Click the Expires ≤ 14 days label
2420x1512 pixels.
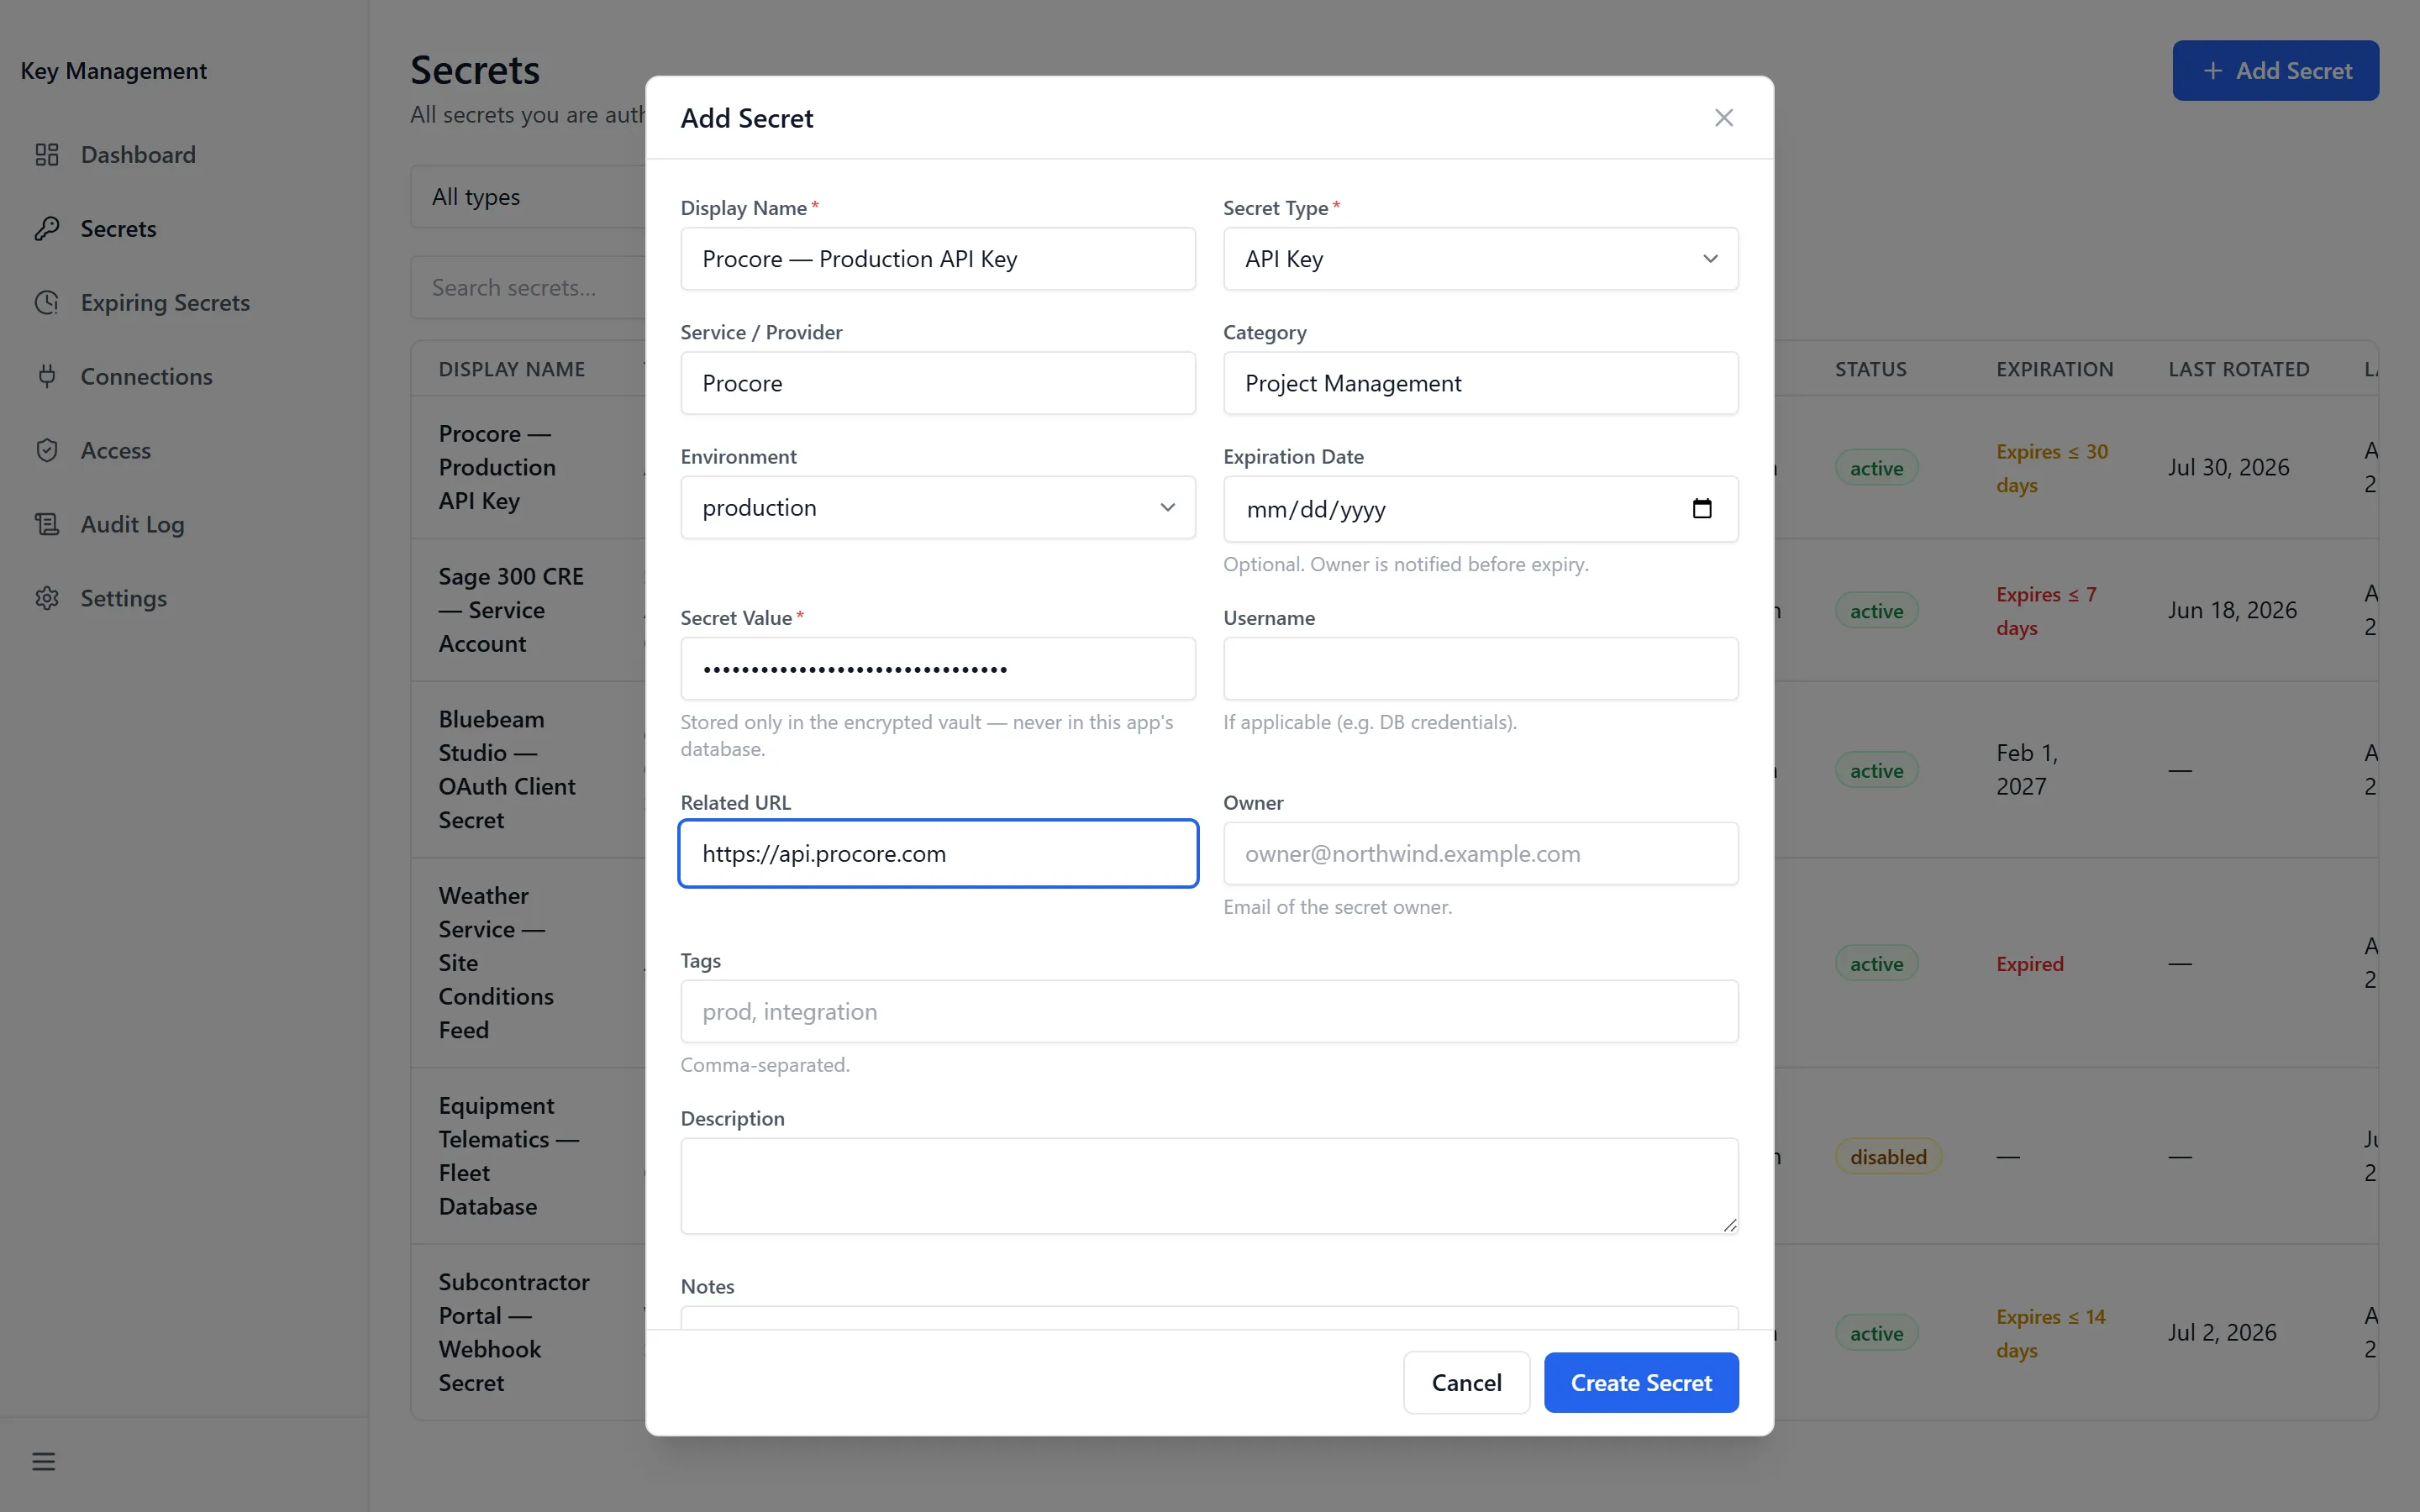2050,1333
